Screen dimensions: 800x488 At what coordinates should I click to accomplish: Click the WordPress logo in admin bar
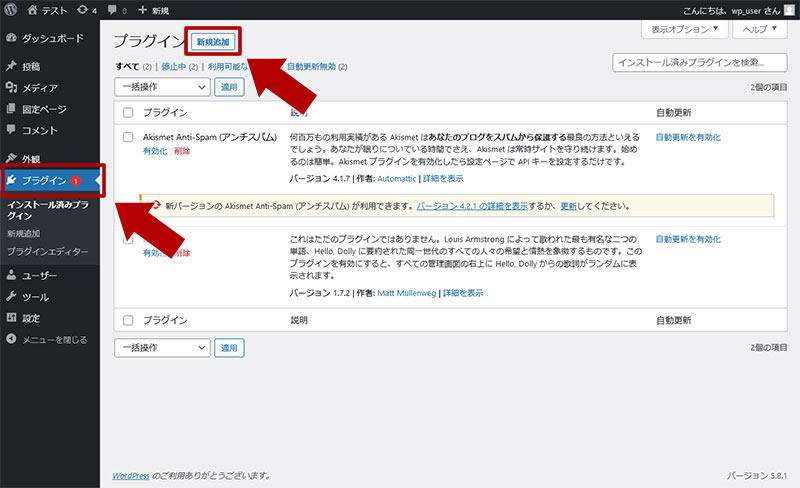[x=10, y=10]
